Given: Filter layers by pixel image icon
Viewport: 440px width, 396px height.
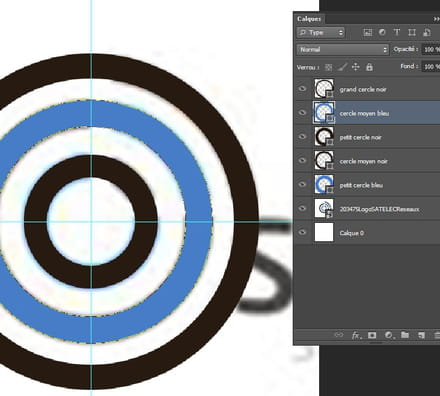Looking at the screenshot, I should [x=367, y=32].
